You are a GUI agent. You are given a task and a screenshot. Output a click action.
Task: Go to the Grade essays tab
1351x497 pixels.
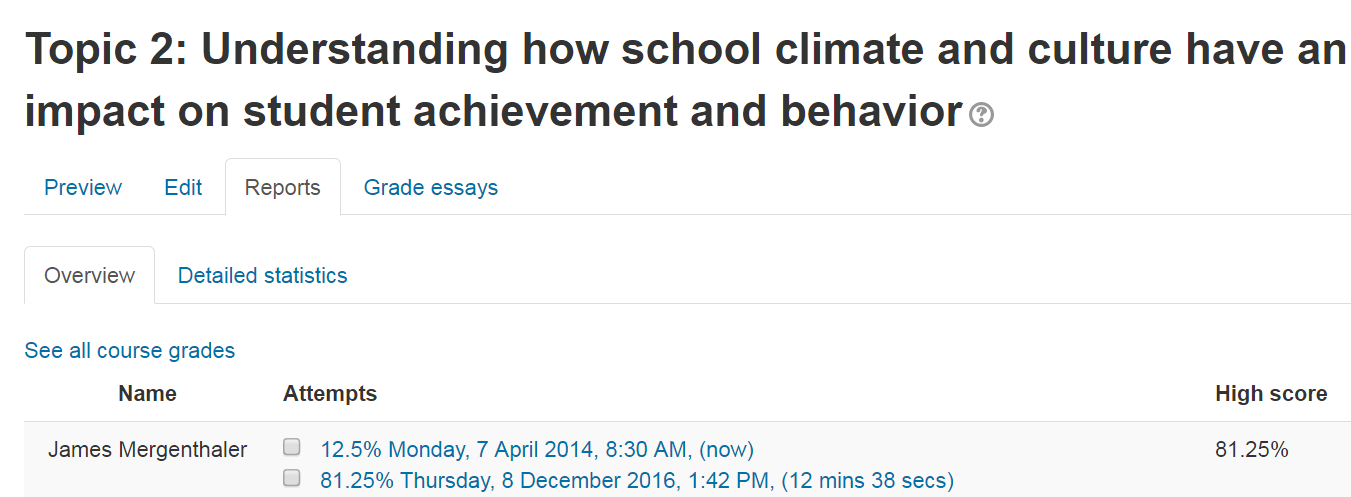[430, 187]
